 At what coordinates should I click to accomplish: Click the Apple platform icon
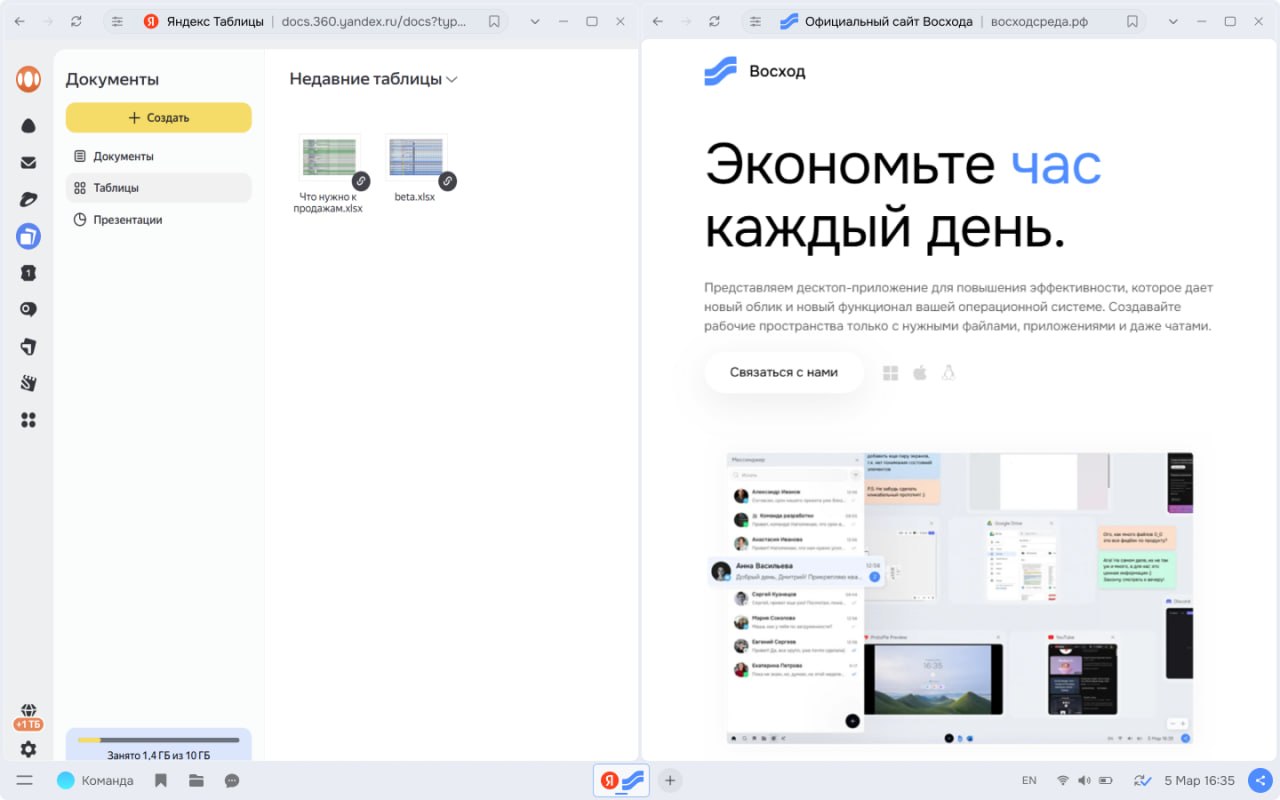coord(920,373)
